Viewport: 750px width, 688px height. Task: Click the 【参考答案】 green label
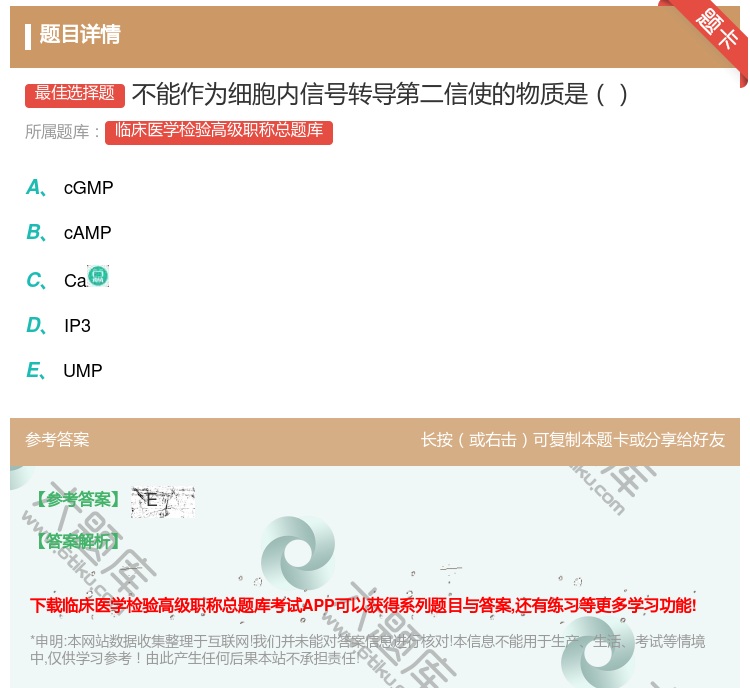pos(77,499)
